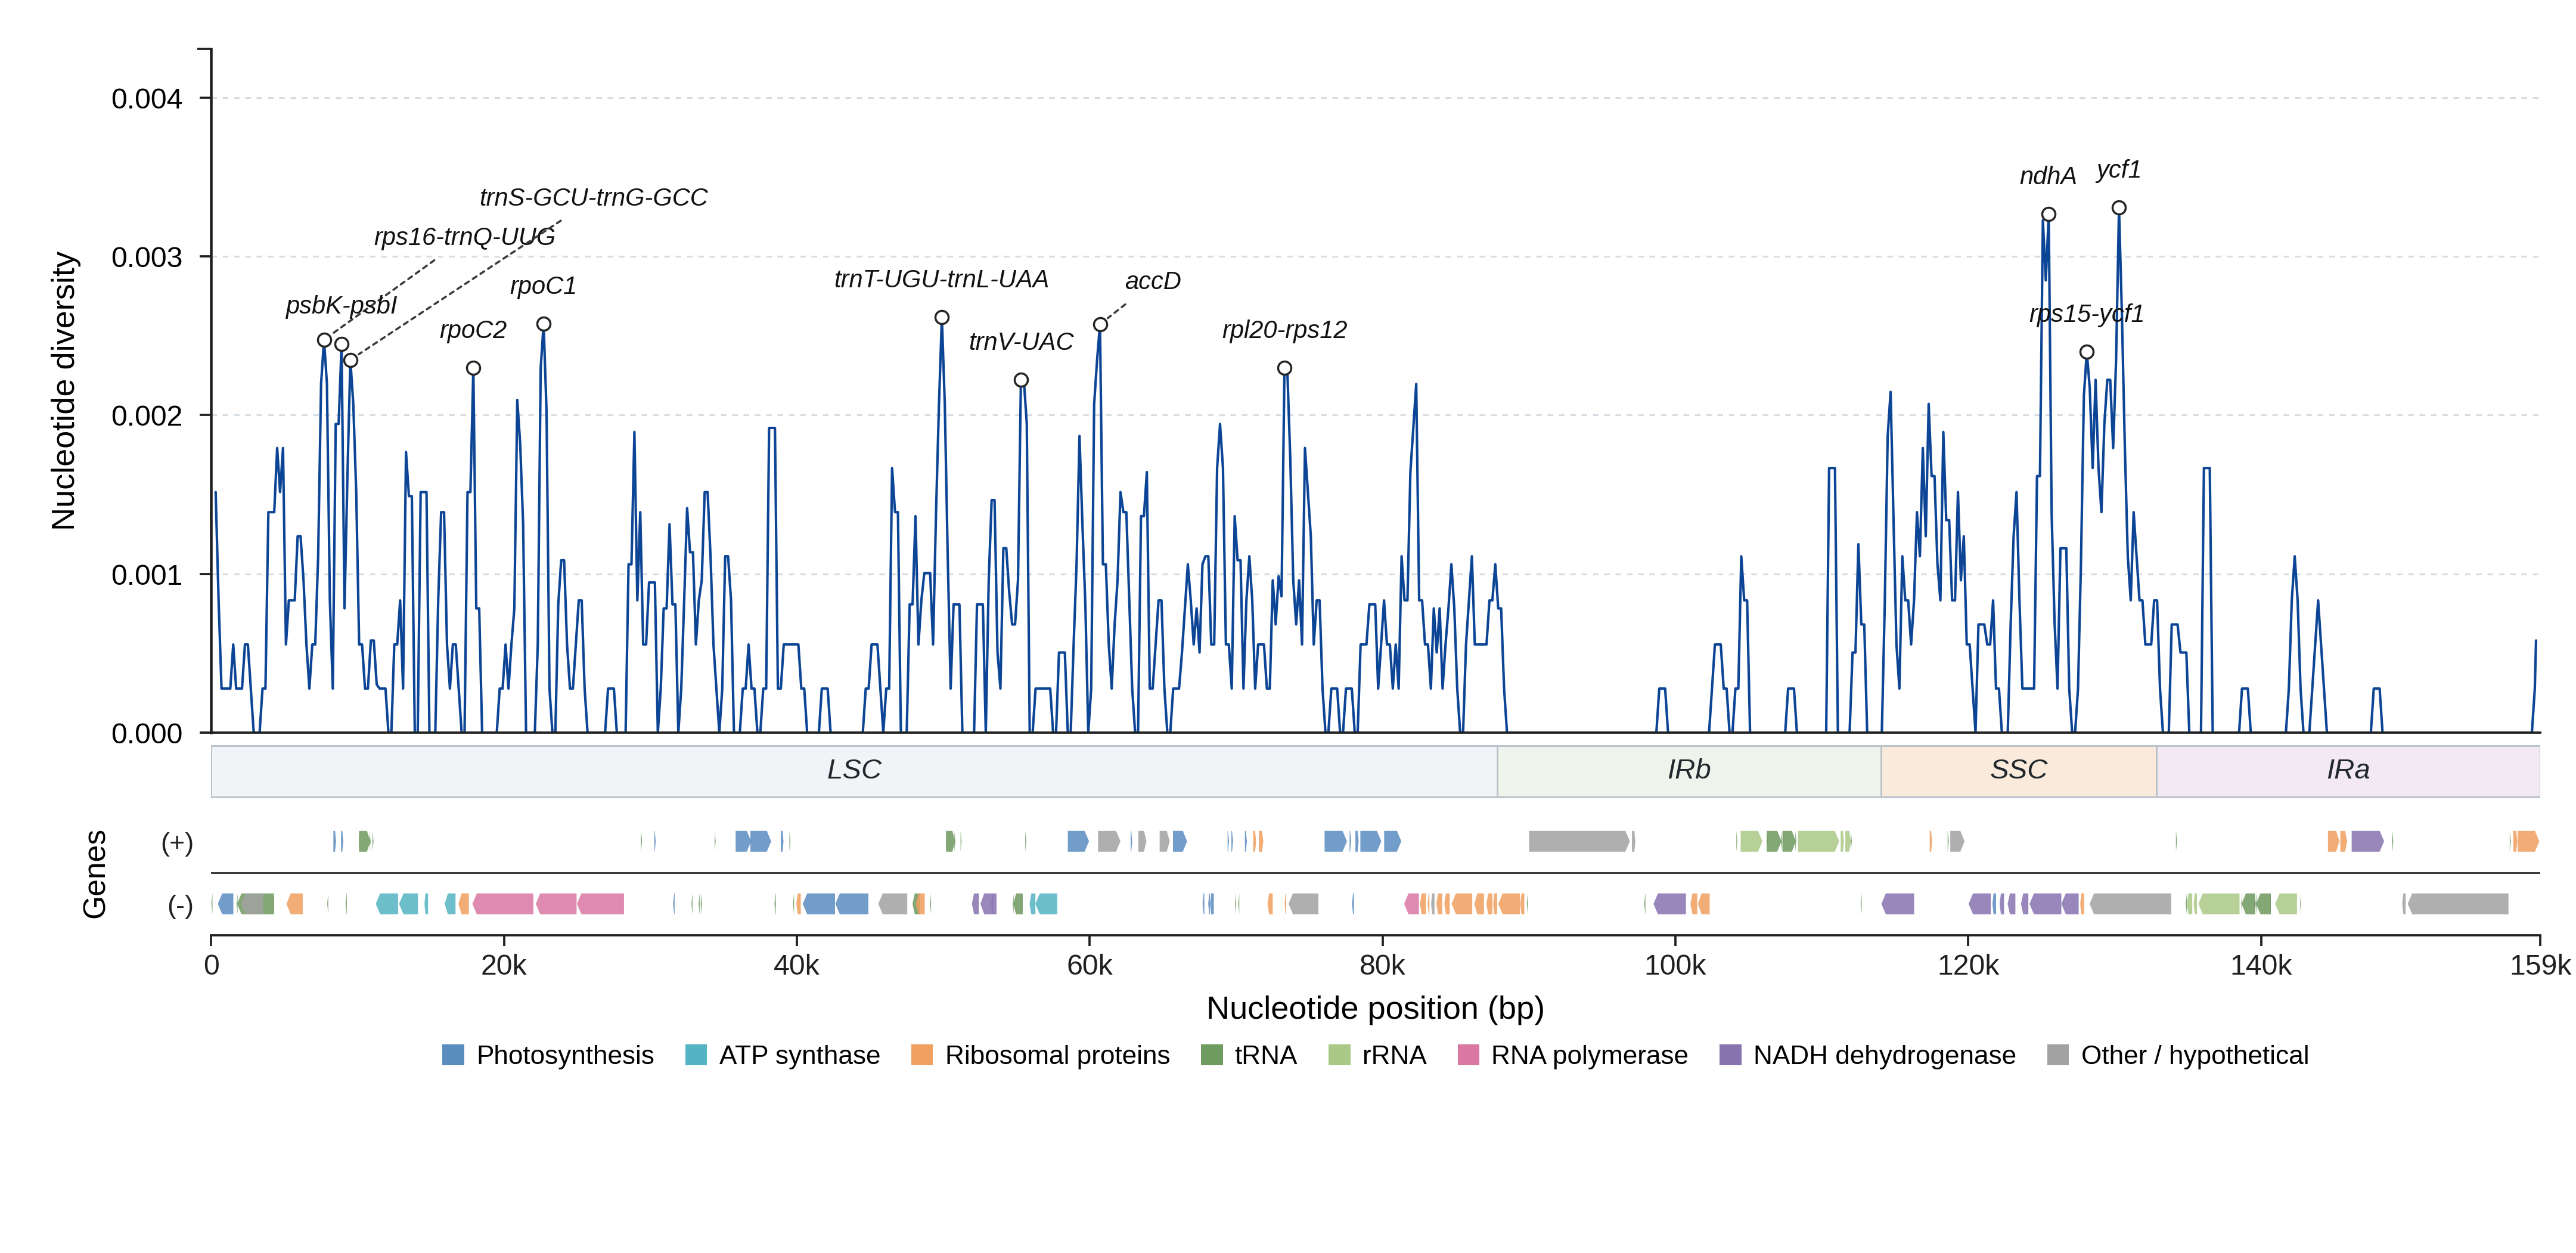The image size is (2576, 1253).
Task: Click the '60k' x-axis tick label
Action: click(x=1090, y=965)
